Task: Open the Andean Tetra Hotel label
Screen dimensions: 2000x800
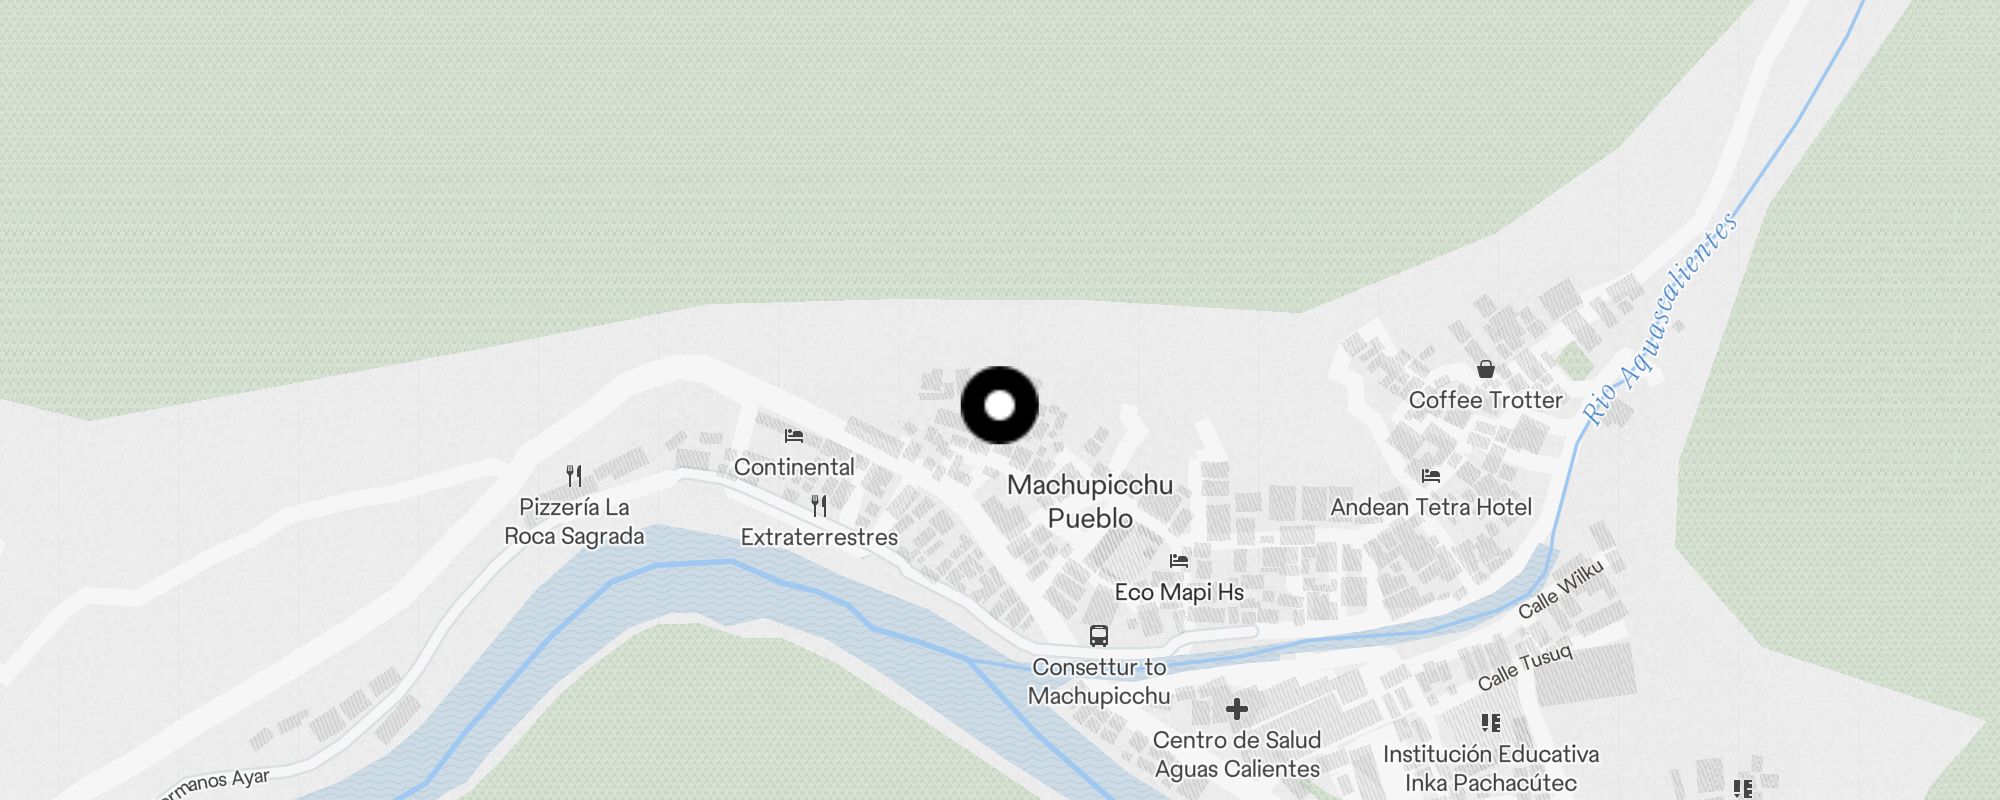Action: pyautogui.click(x=1431, y=507)
